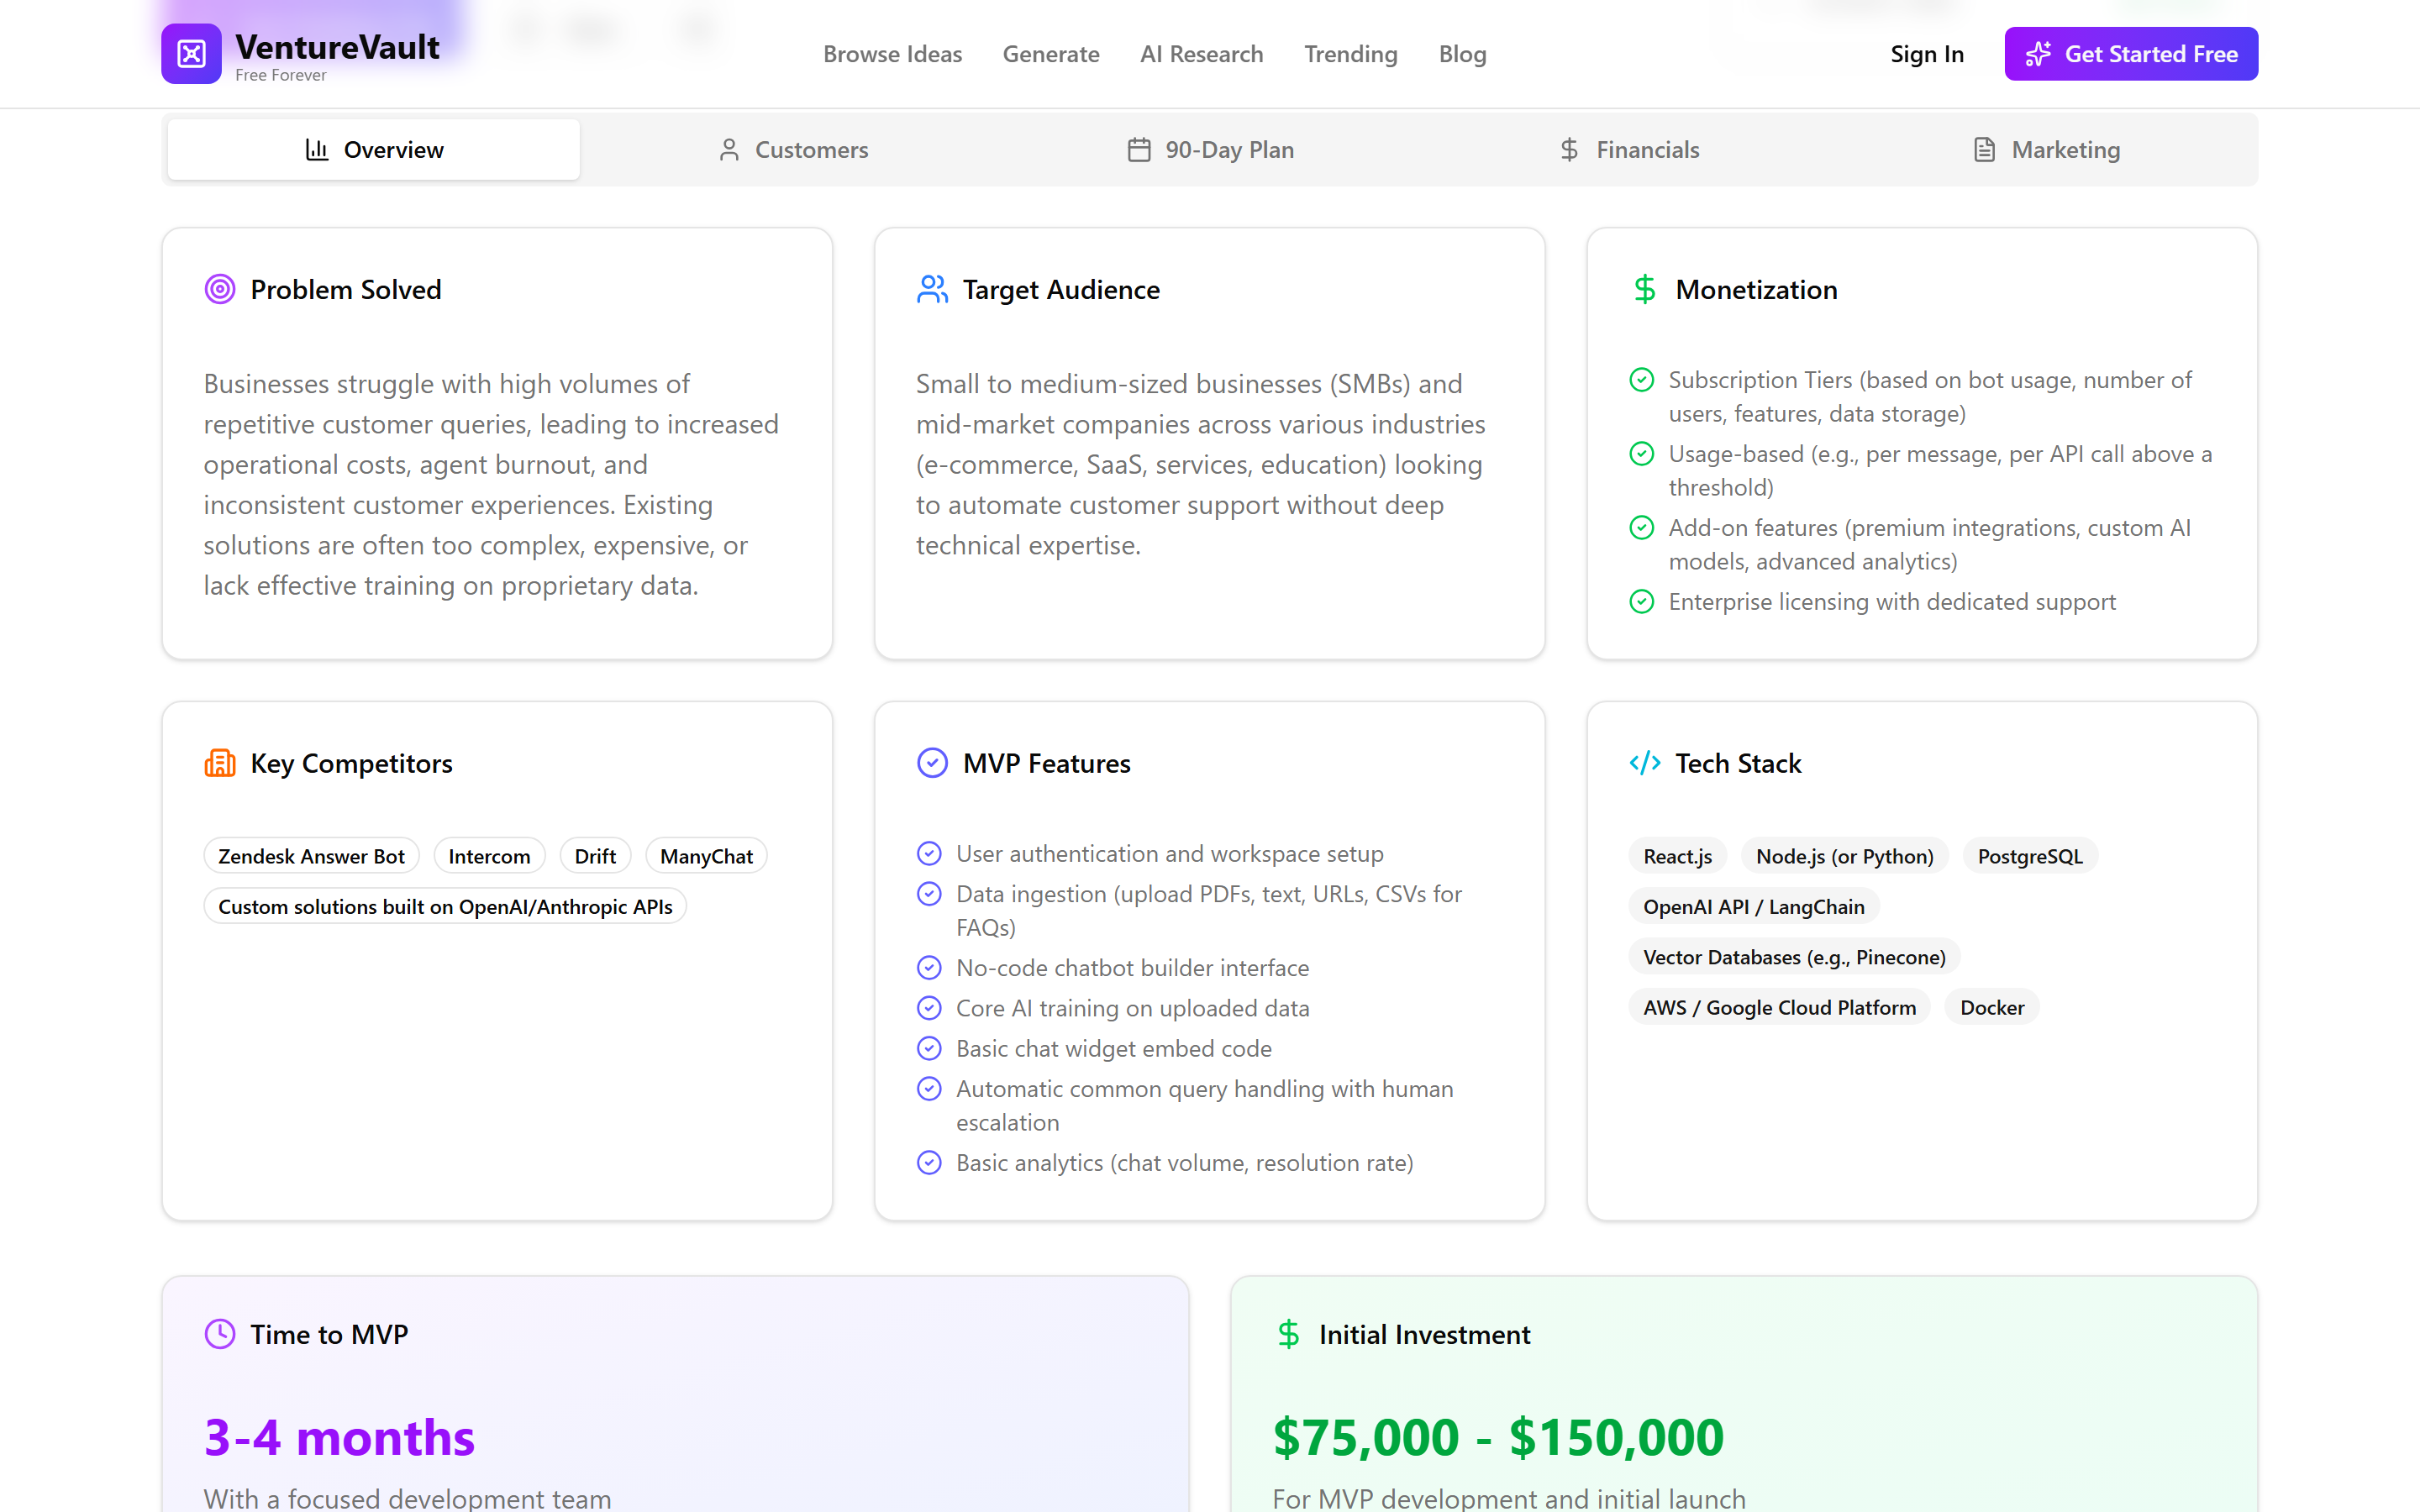Viewport: 2420px width, 1512px height.
Task: Click the building icon beside Key Competitors
Action: [x=219, y=762]
